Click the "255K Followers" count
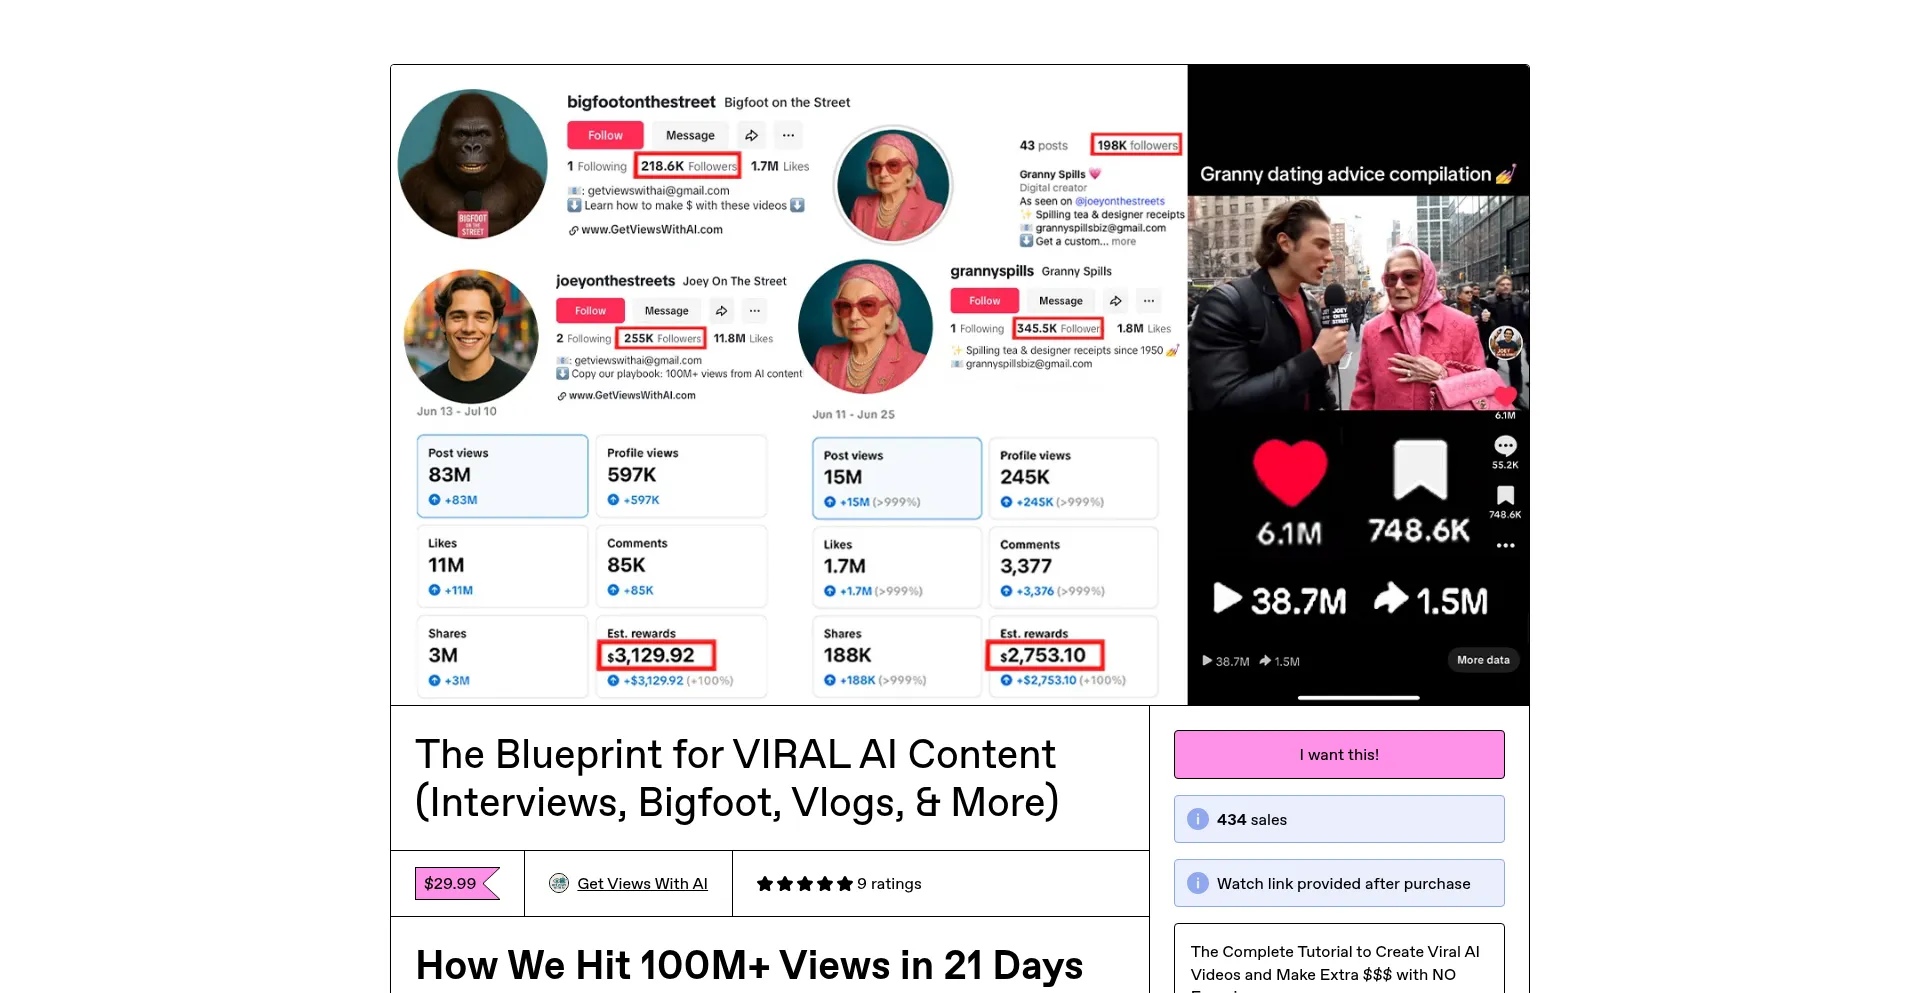 (x=662, y=339)
